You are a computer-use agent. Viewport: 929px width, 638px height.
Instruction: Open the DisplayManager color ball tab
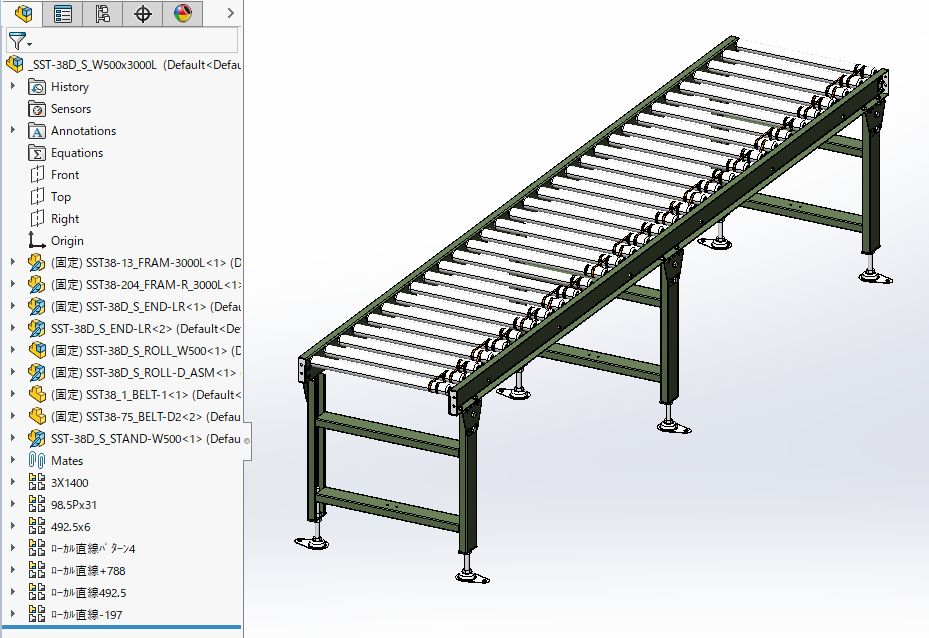point(182,13)
